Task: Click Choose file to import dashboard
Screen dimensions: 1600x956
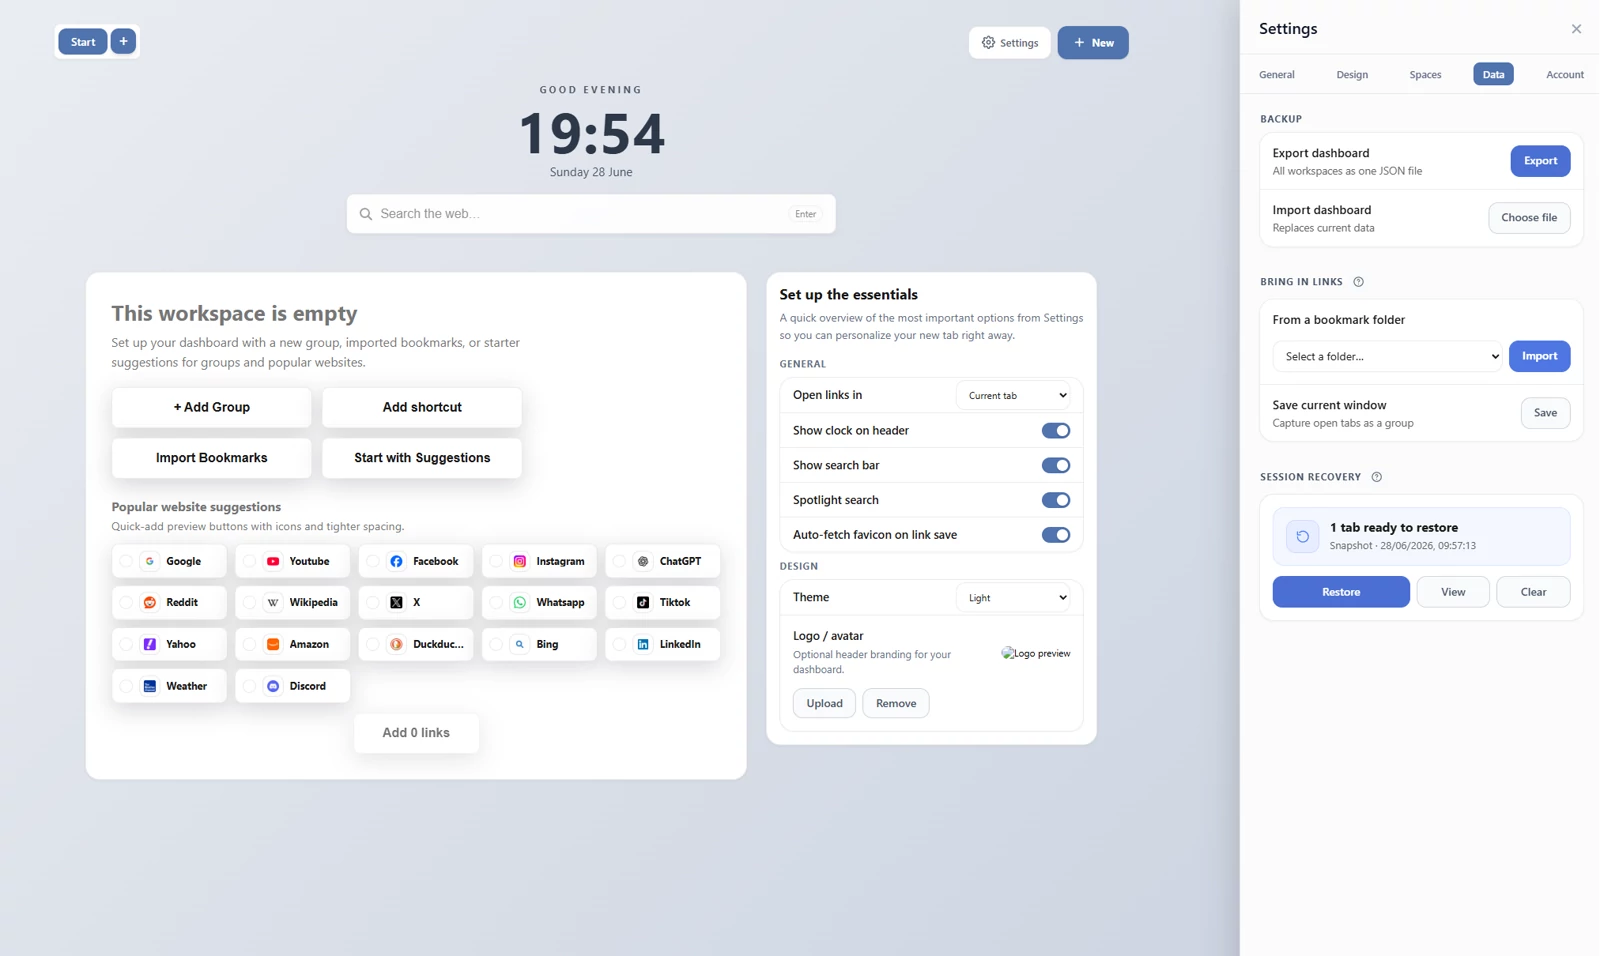Action: pos(1529,218)
